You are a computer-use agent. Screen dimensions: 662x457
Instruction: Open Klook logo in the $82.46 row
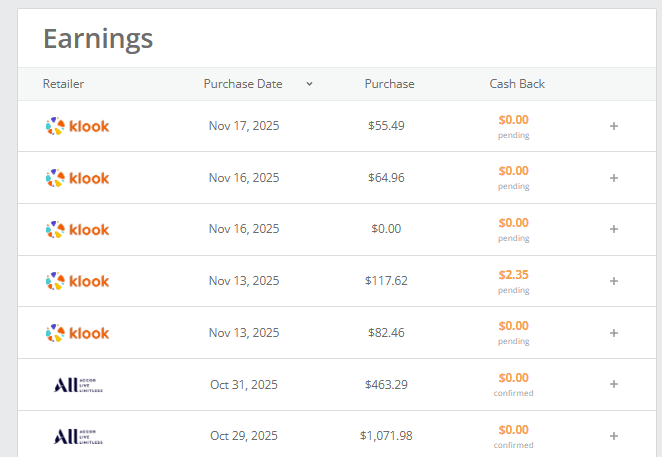(77, 333)
